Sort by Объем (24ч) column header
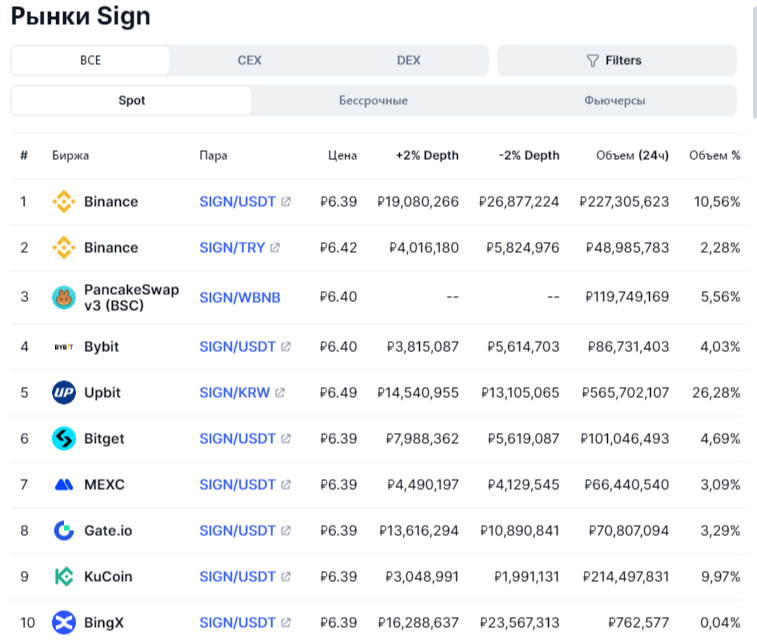Viewport: 757px width, 643px height. [x=632, y=156]
